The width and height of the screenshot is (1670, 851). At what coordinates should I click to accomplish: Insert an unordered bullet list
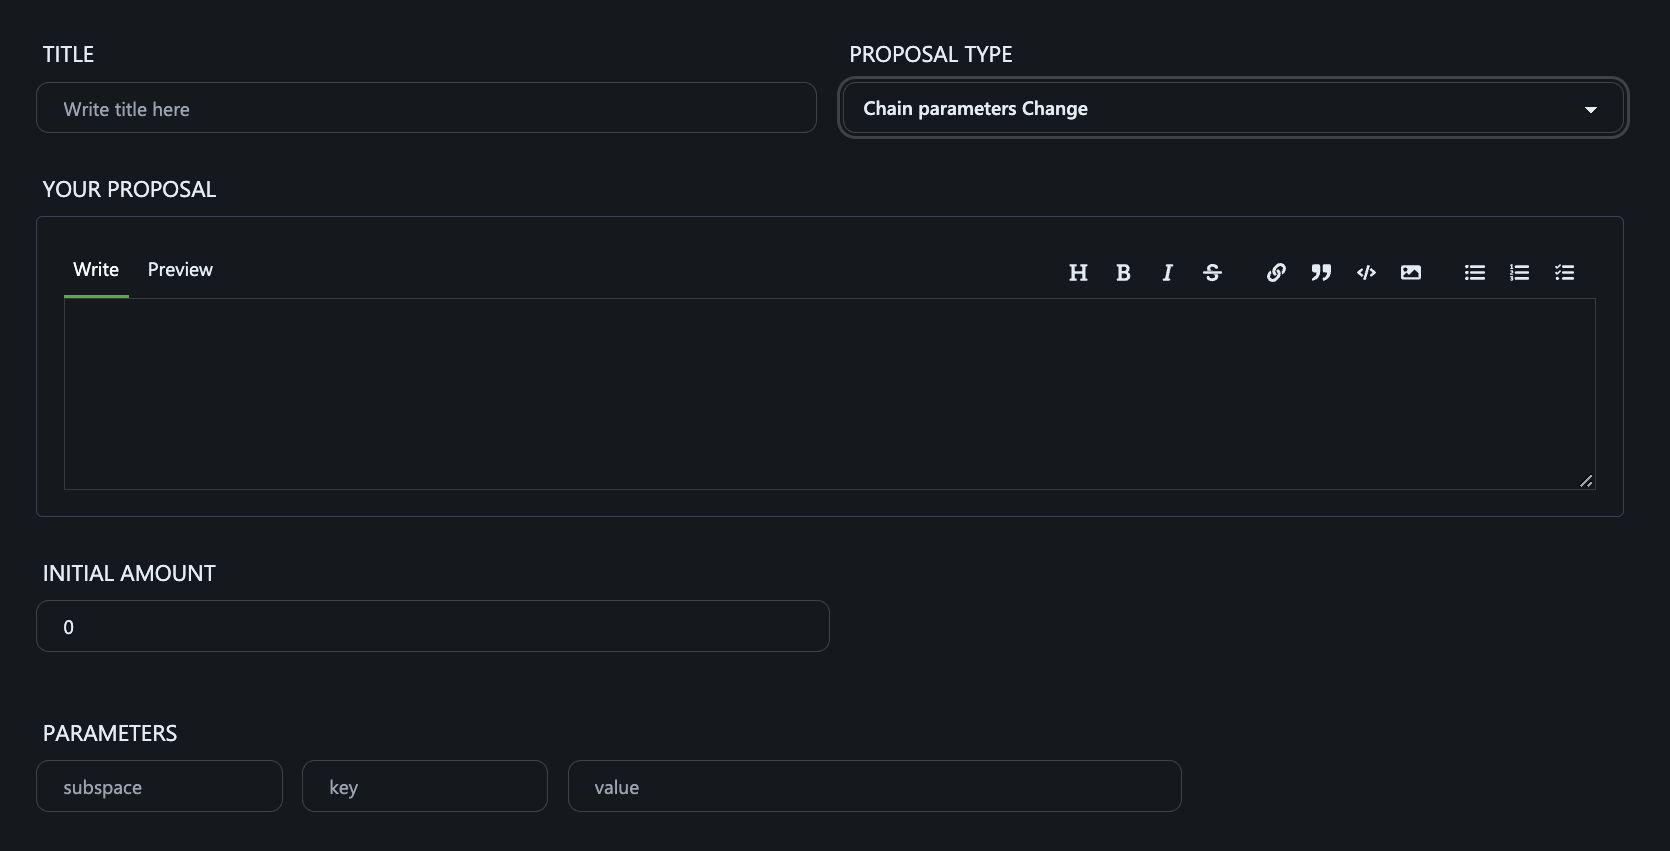(1475, 273)
